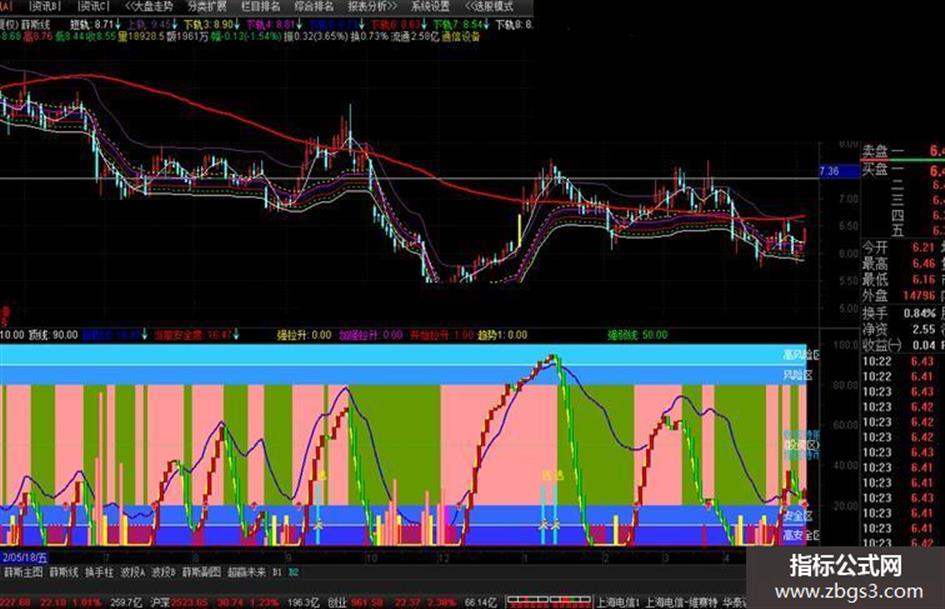Click the 高安全区 zone label
This screenshot has height=609, width=945.
click(x=801, y=535)
